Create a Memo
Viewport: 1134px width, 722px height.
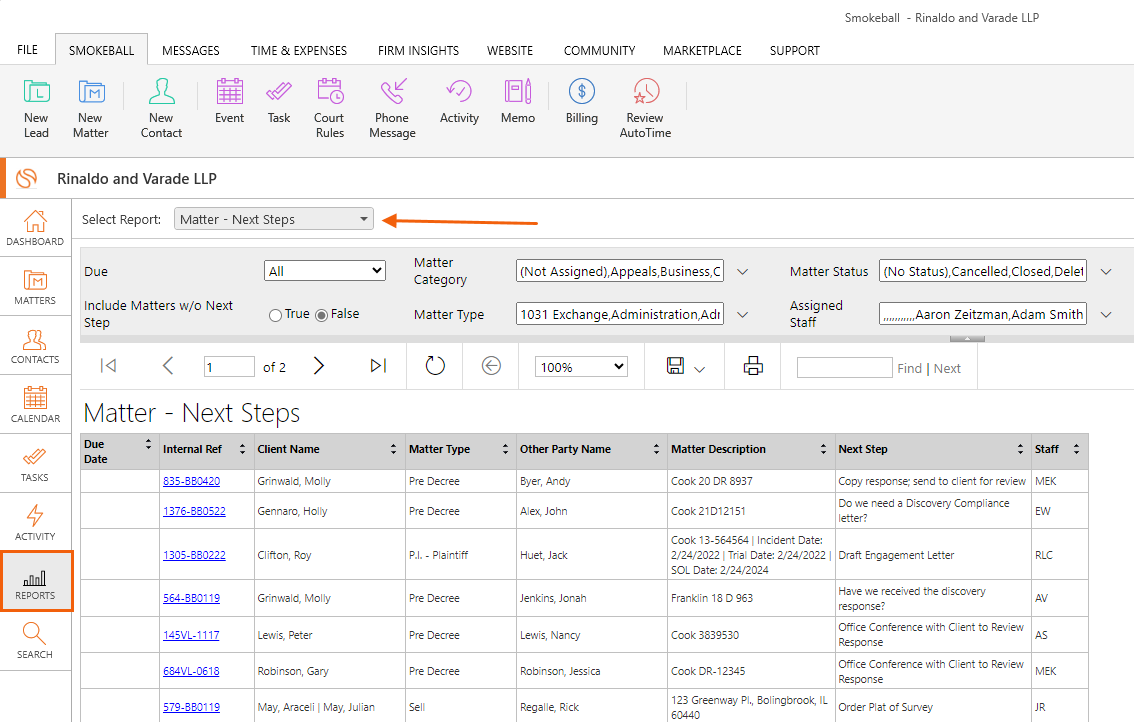(518, 101)
